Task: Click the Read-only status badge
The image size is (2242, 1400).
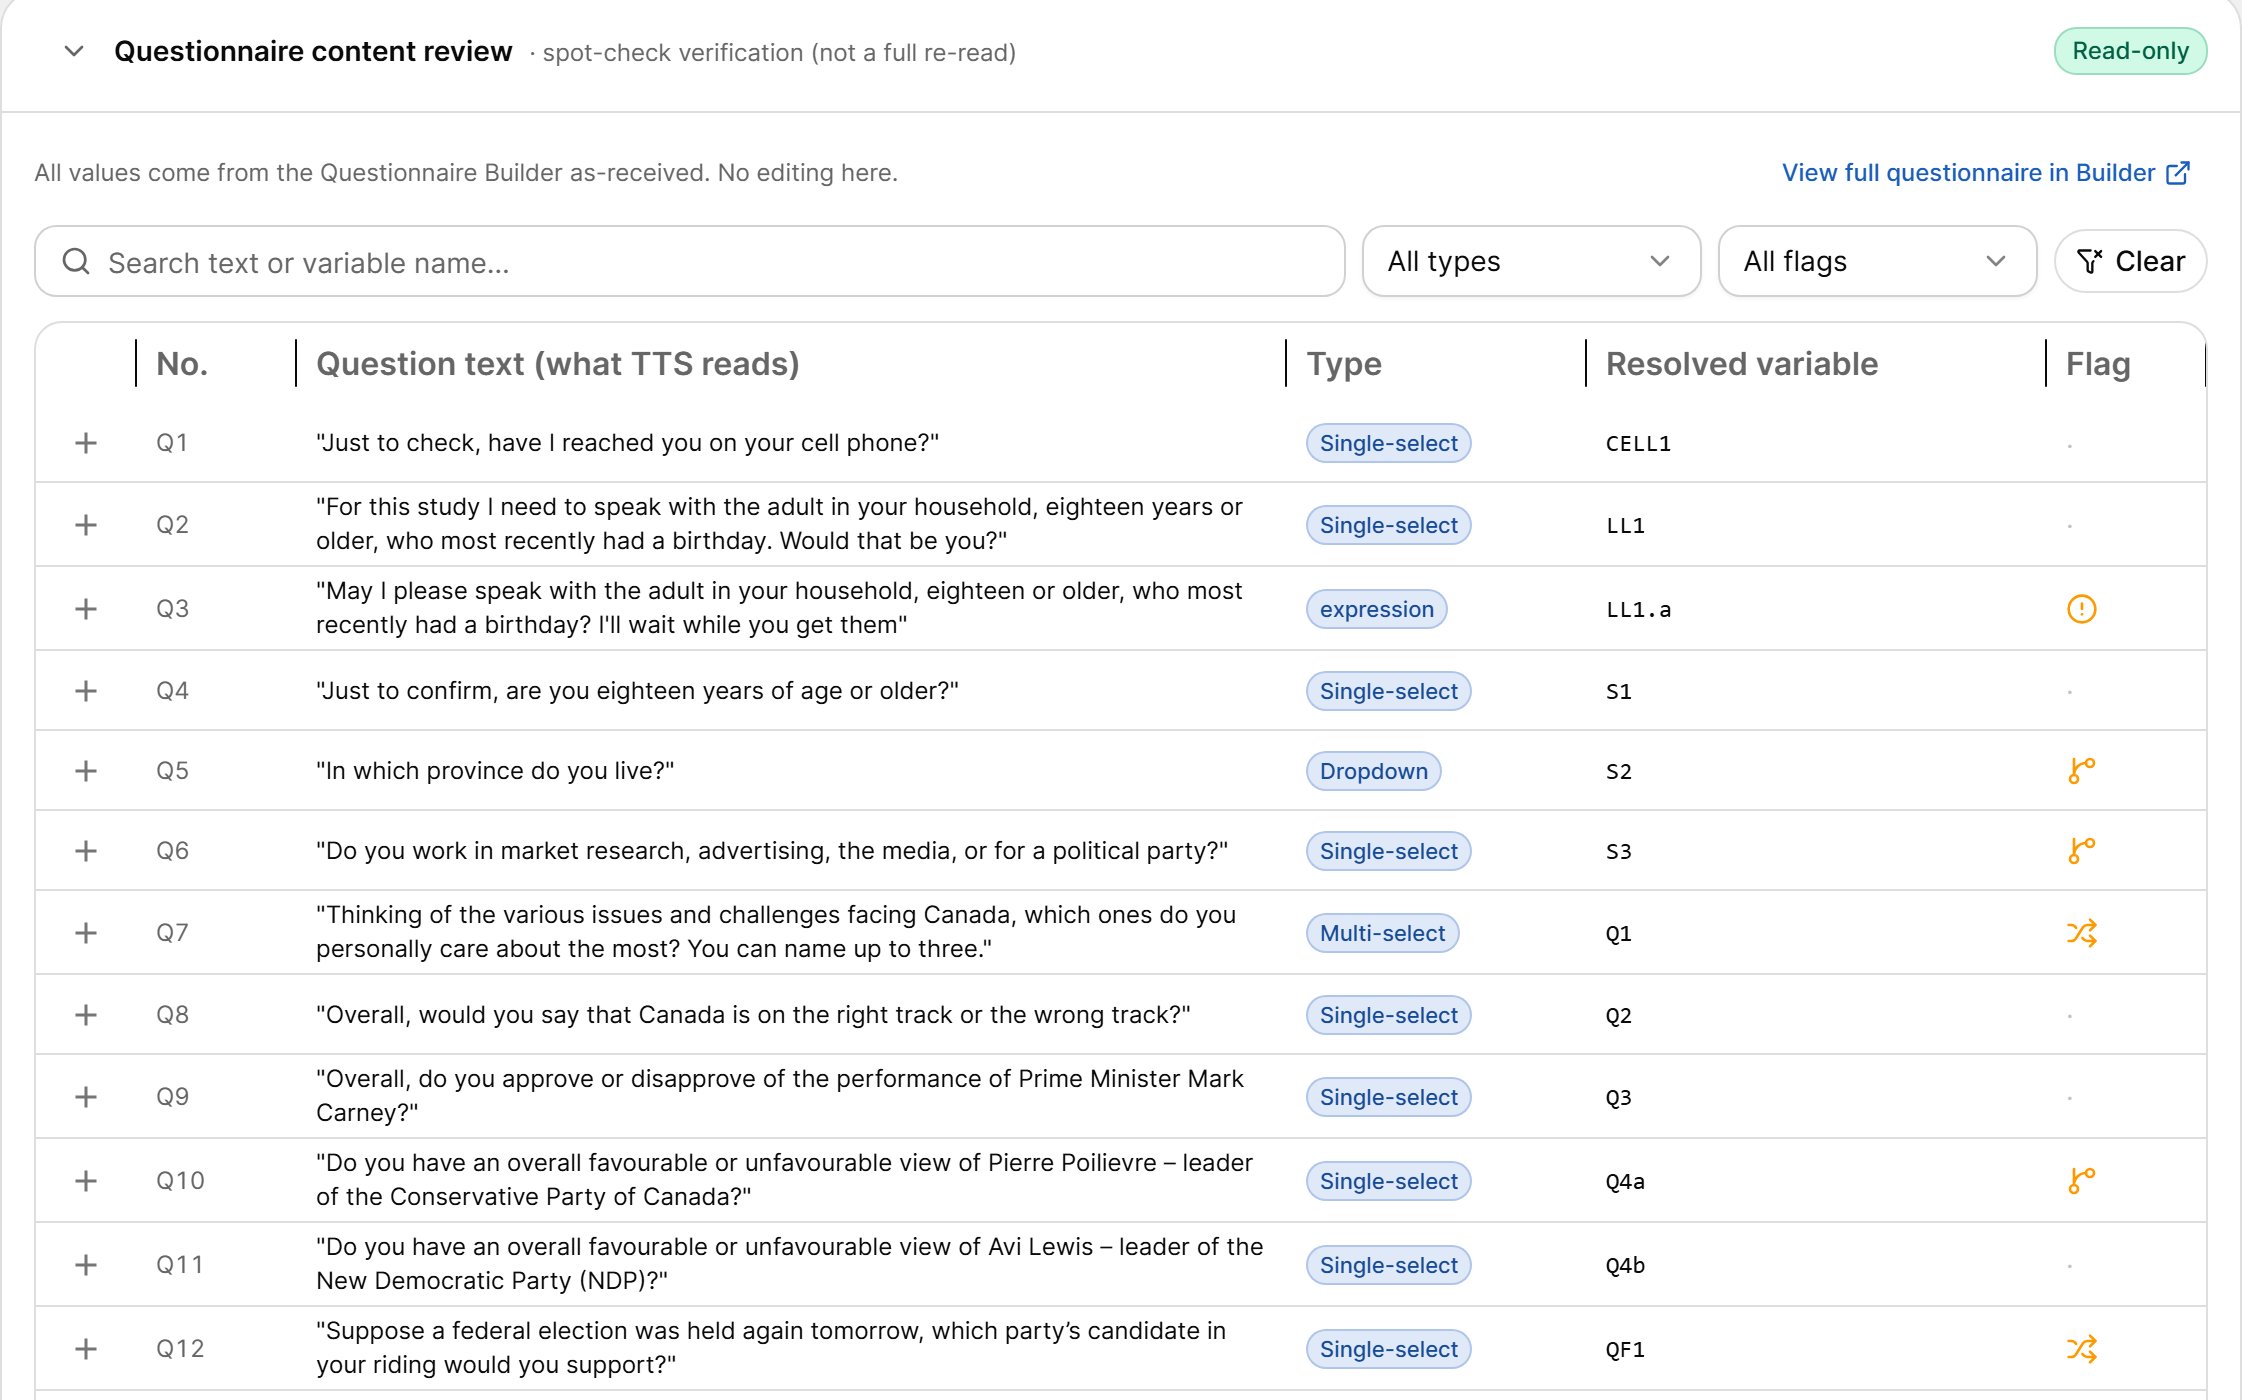Action: click(2130, 51)
